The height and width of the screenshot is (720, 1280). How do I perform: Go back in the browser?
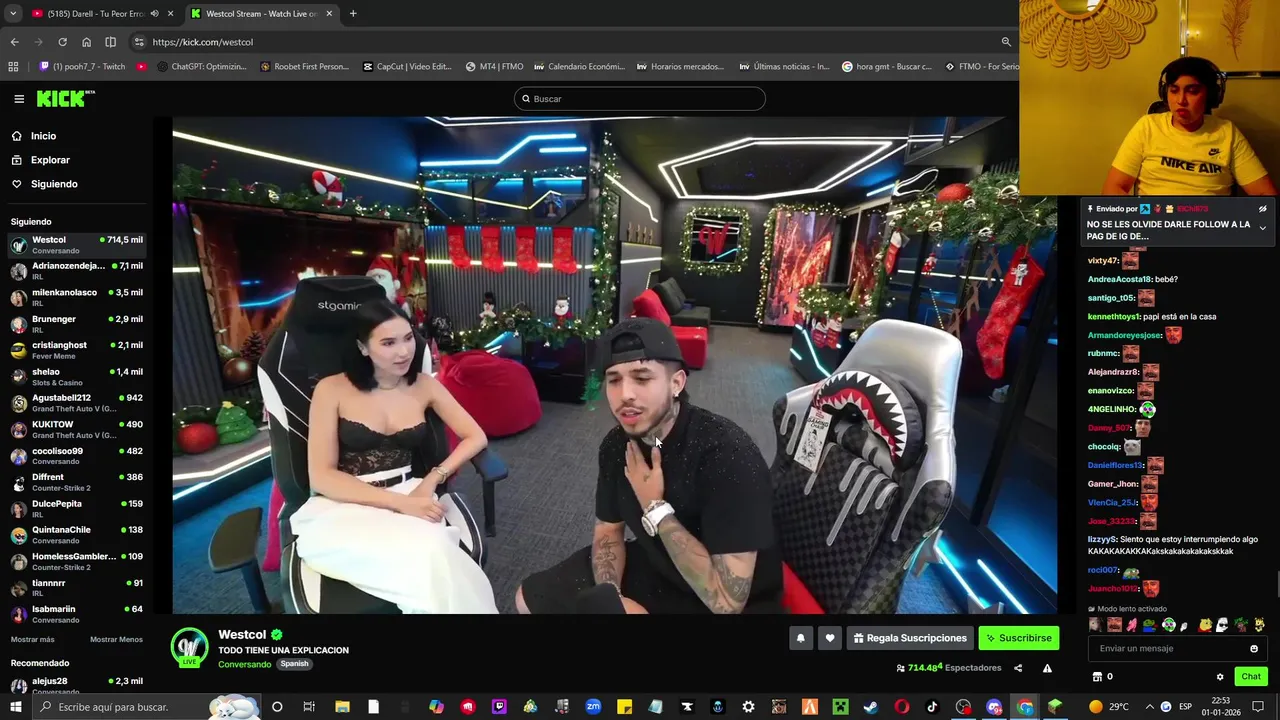[x=14, y=42]
